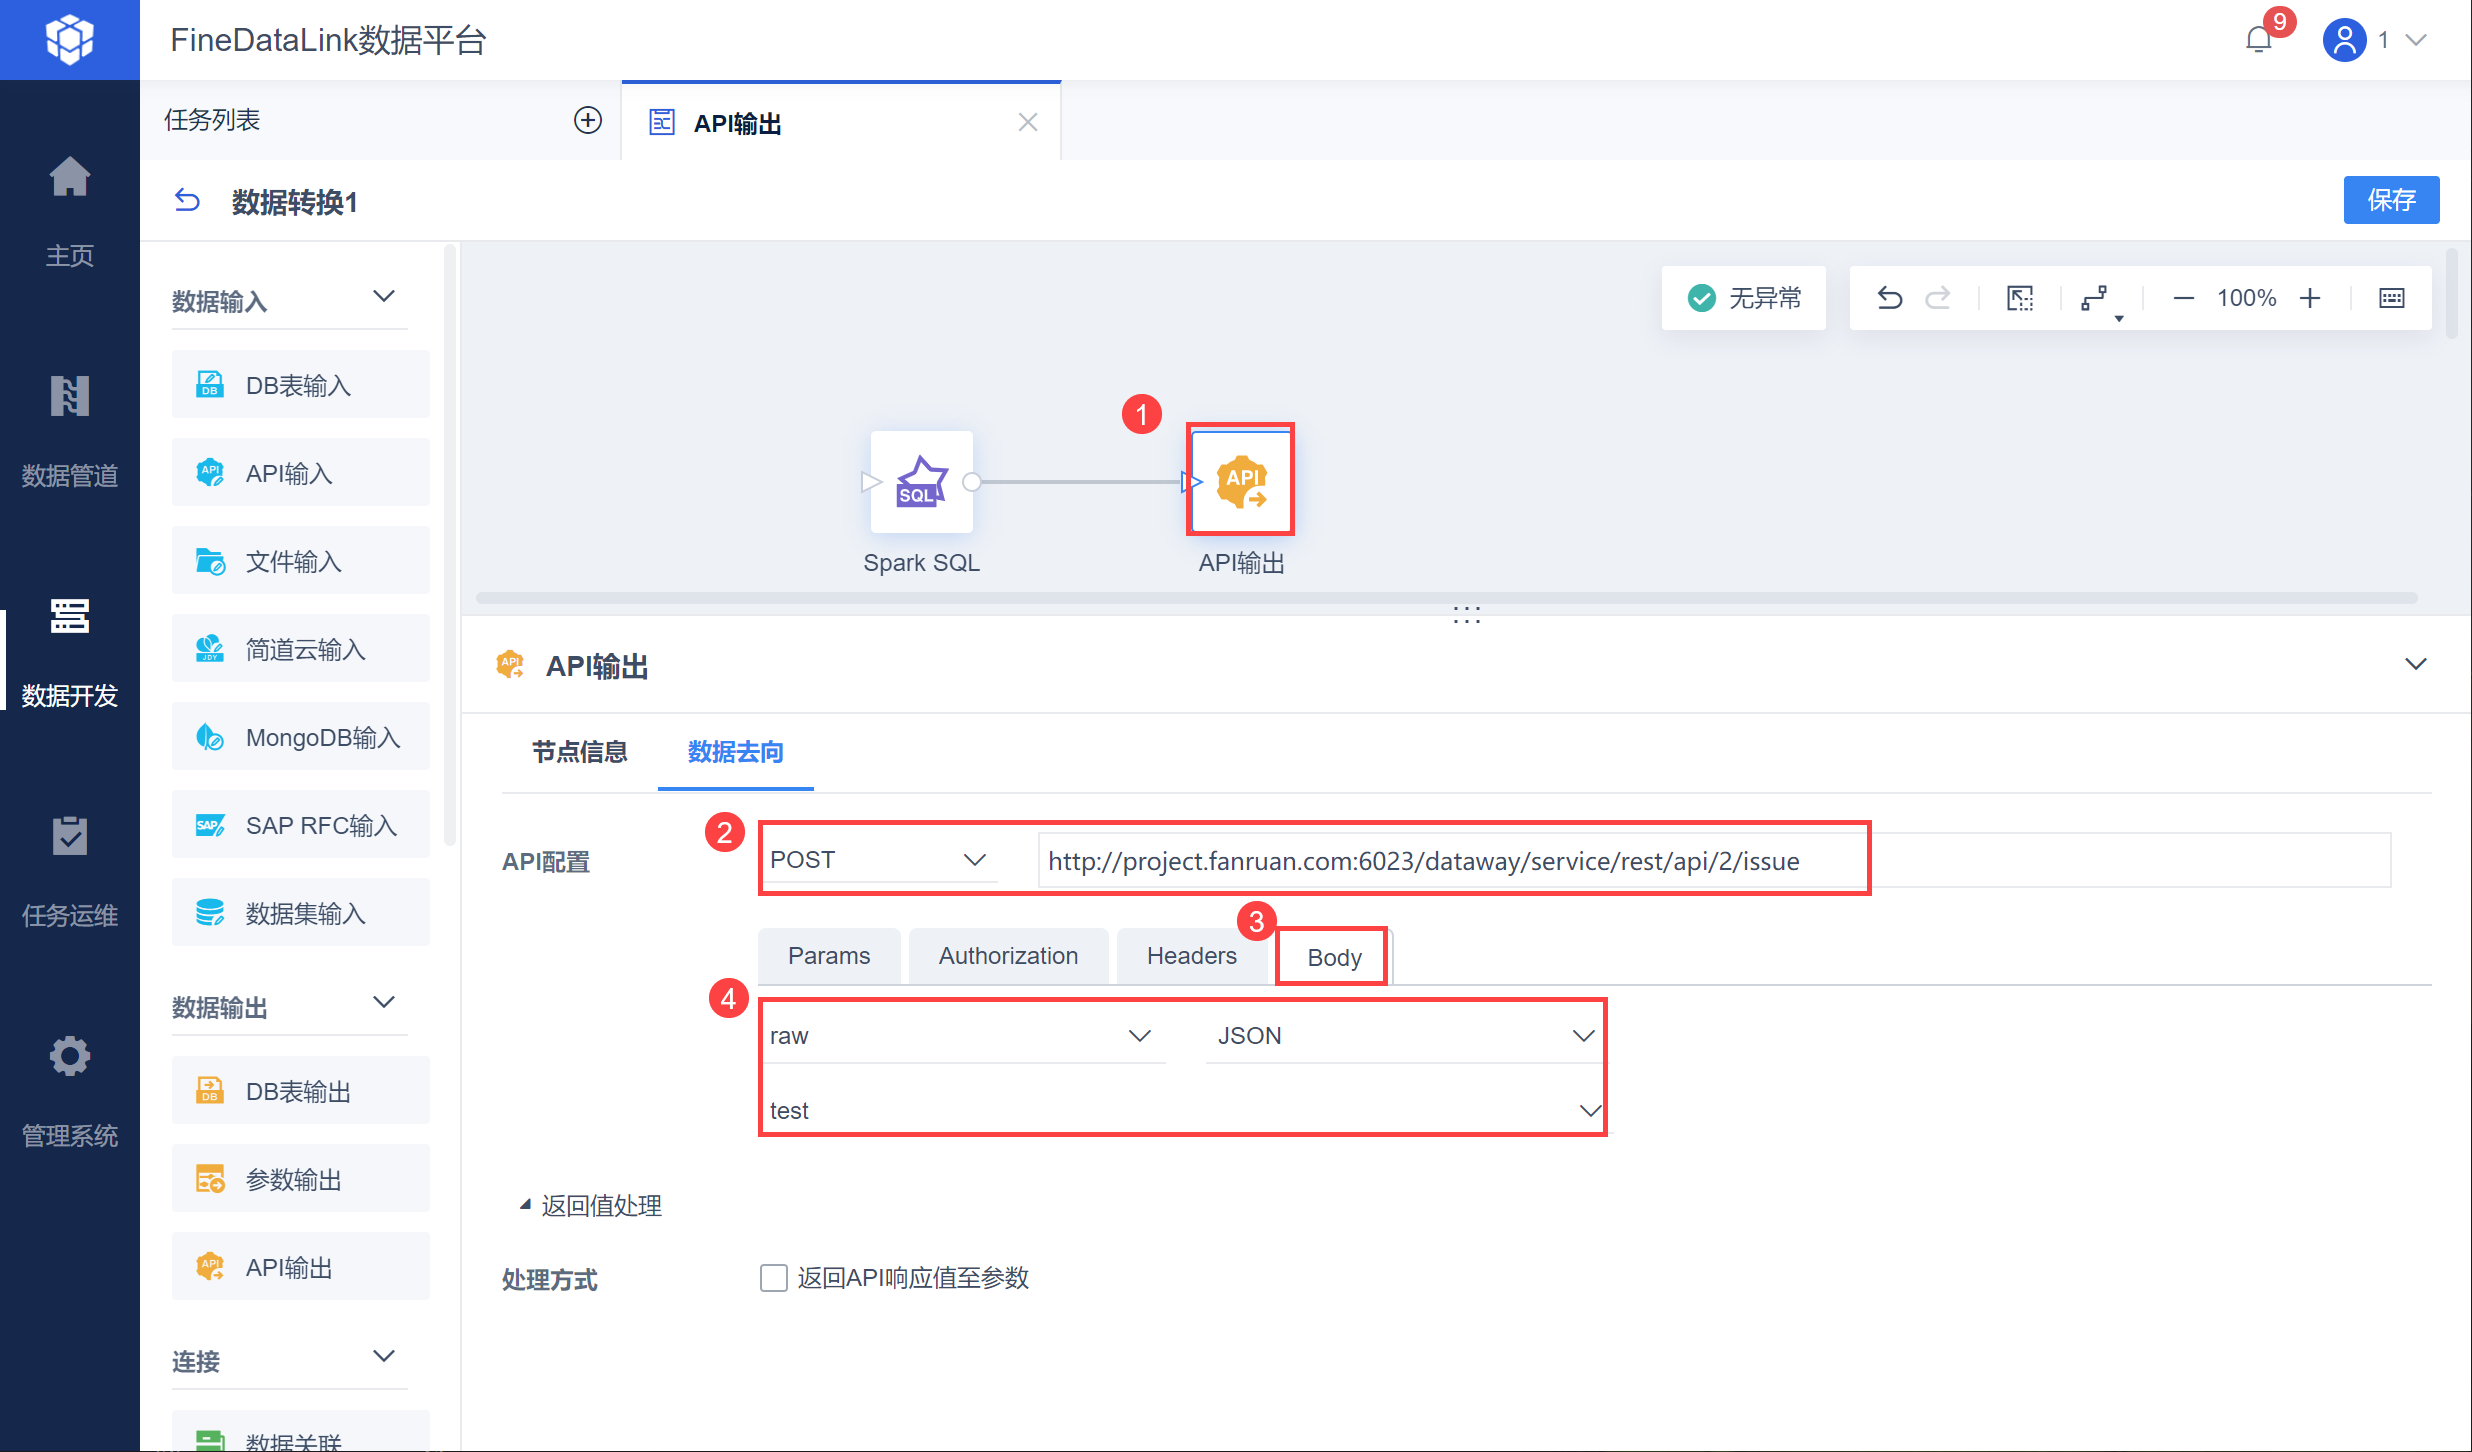Collapse the API输出 config panel
The image size is (2472, 1452).
click(x=2415, y=665)
